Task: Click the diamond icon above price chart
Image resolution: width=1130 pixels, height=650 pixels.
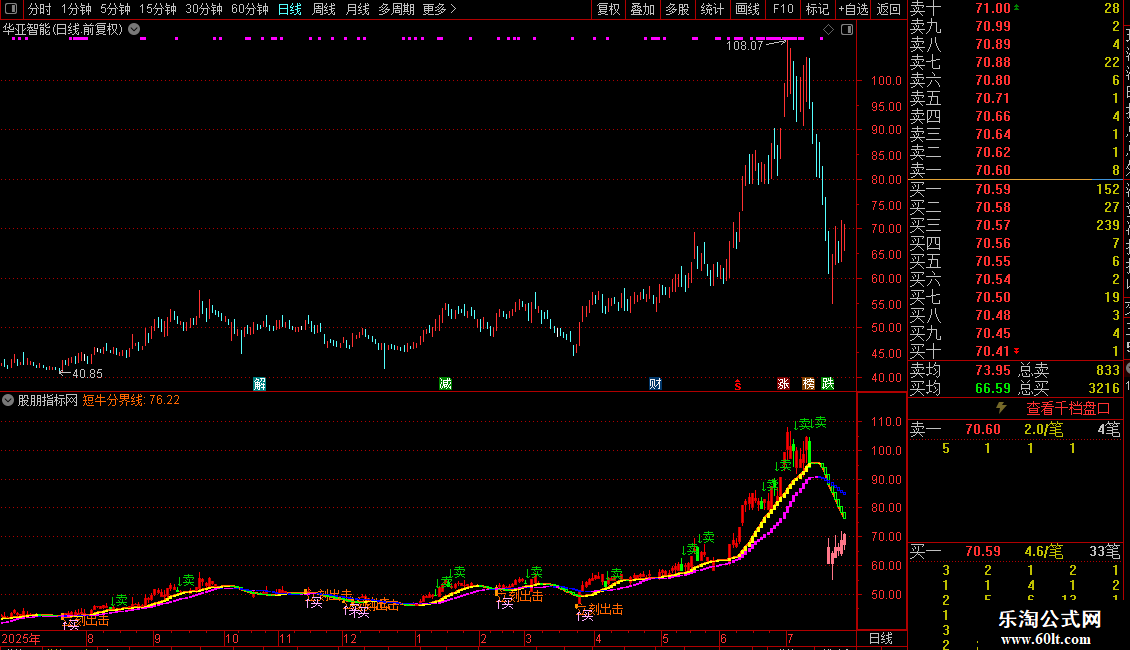Action: 828,30
